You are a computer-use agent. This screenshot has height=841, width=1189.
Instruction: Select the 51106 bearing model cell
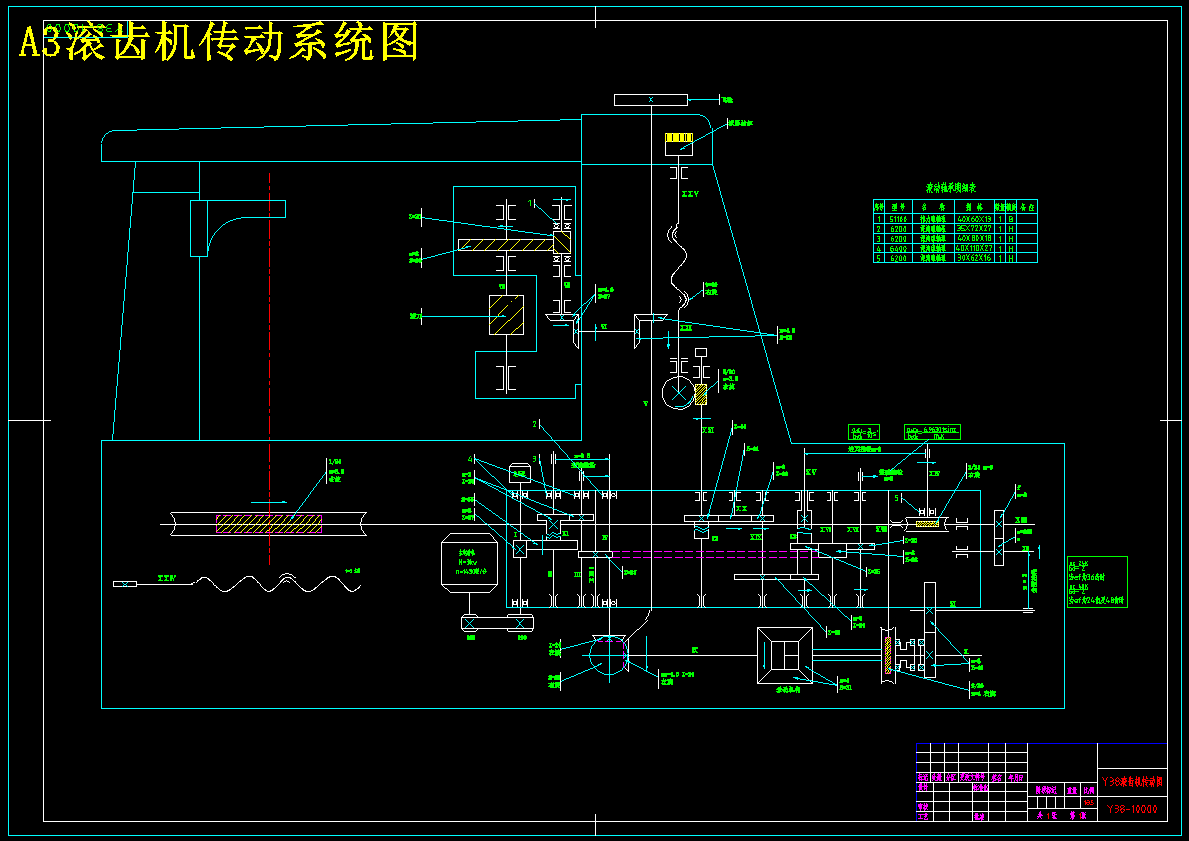899,218
